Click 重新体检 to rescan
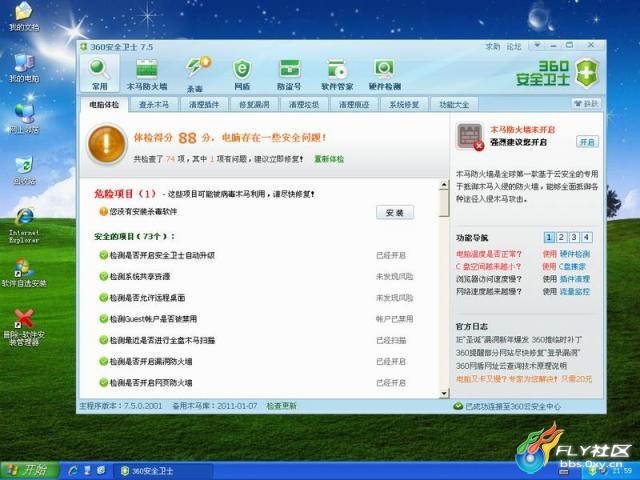Image resolution: width=640 pixels, height=480 pixels. 329,159
